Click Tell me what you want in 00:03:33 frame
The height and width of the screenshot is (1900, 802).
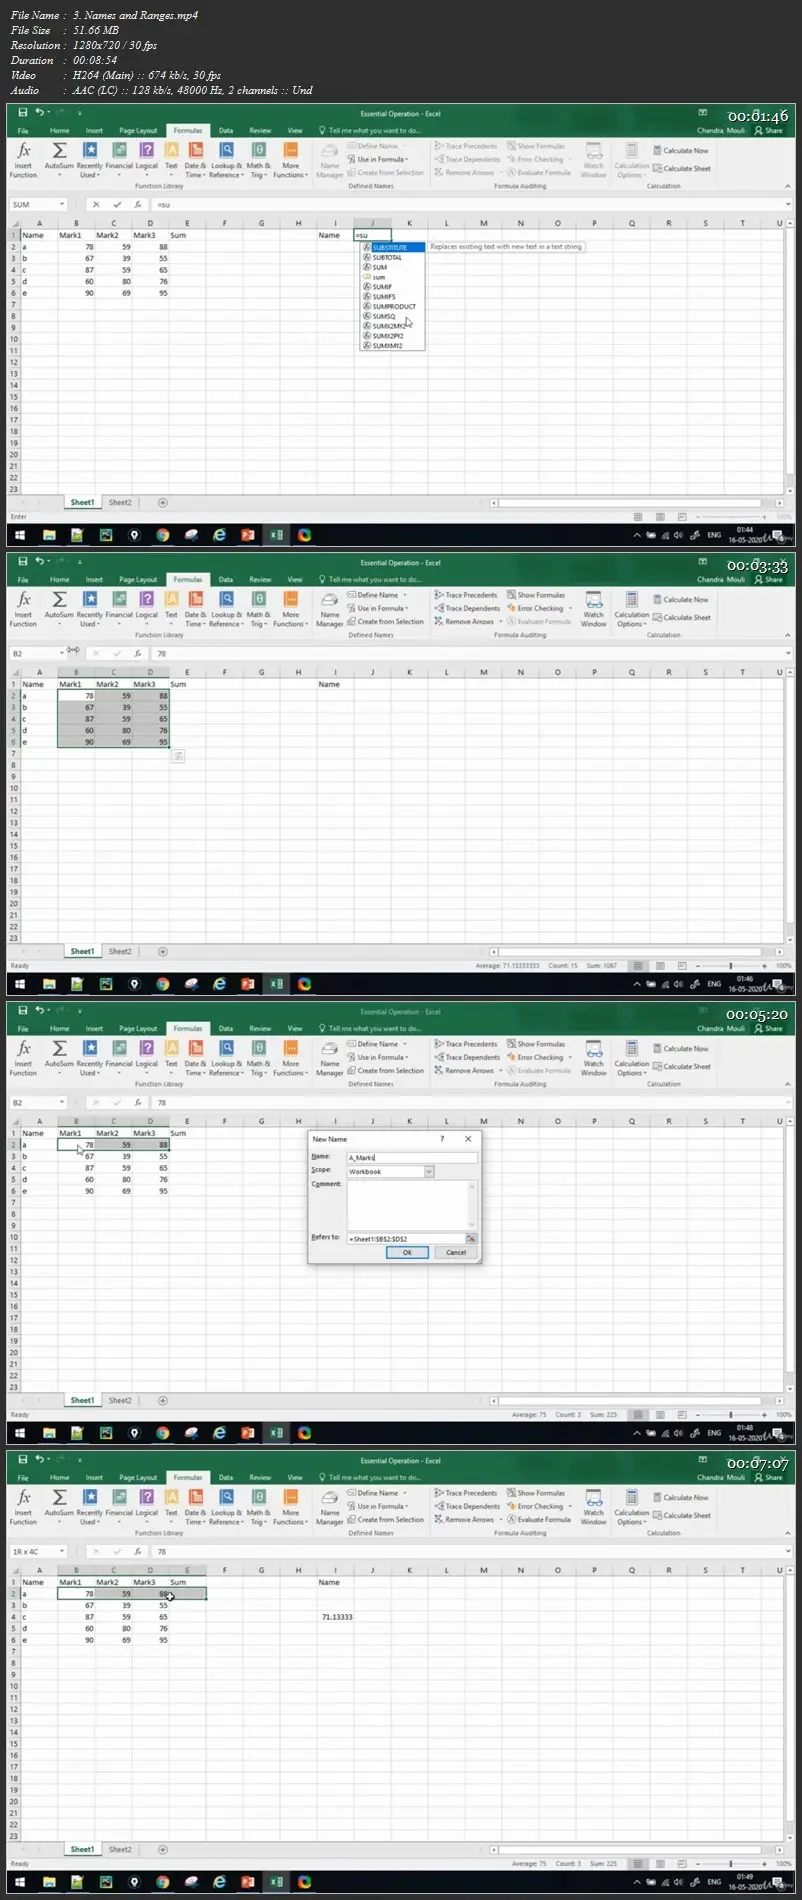click(370, 580)
